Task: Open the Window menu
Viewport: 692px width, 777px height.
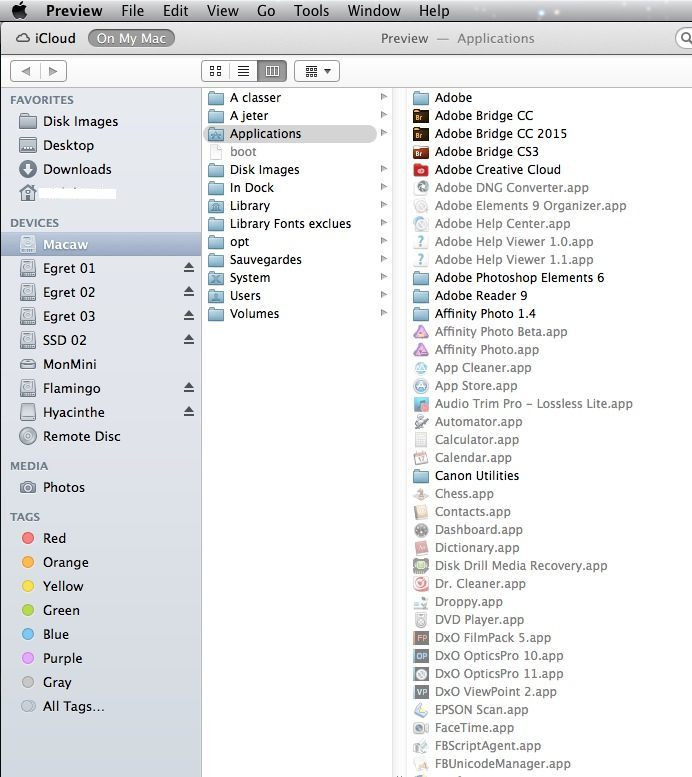Action: click(x=374, y=10)
